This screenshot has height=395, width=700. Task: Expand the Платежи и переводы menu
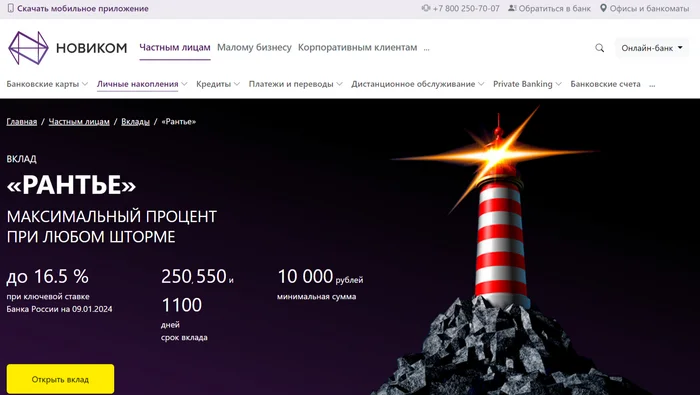click(296, 84)
